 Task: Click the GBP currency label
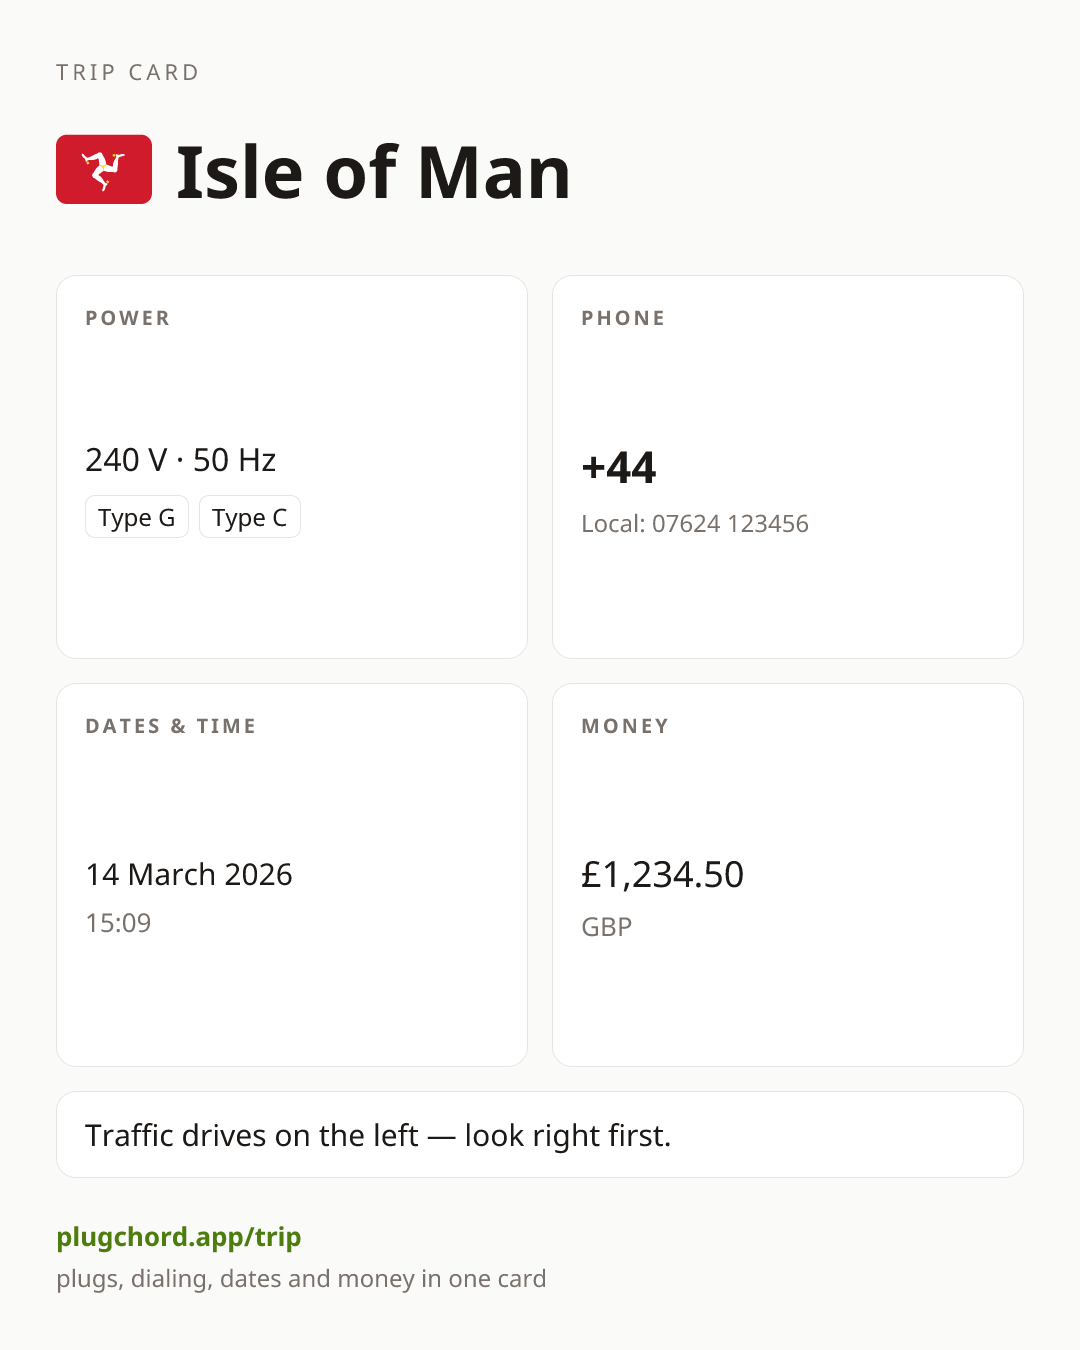[607, 927]
